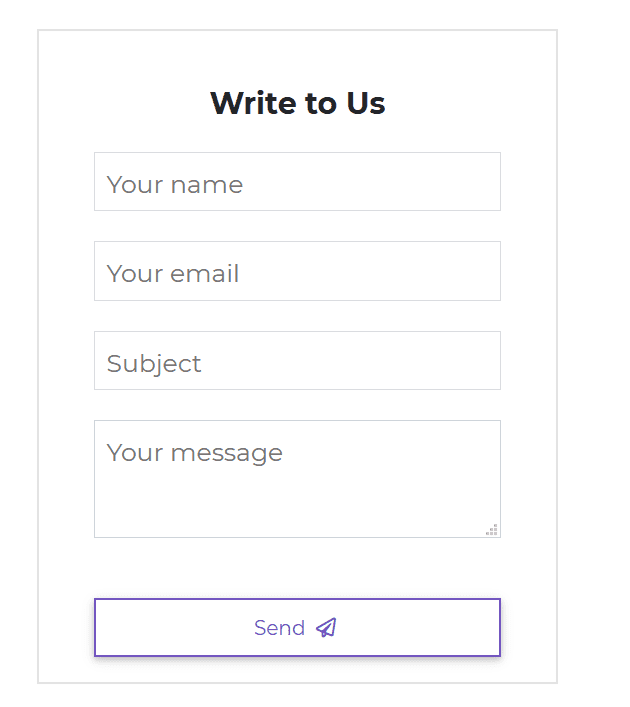Screen dimensions: 630x707
Task: Click the "Send" text label
Action: pos(279,628)
